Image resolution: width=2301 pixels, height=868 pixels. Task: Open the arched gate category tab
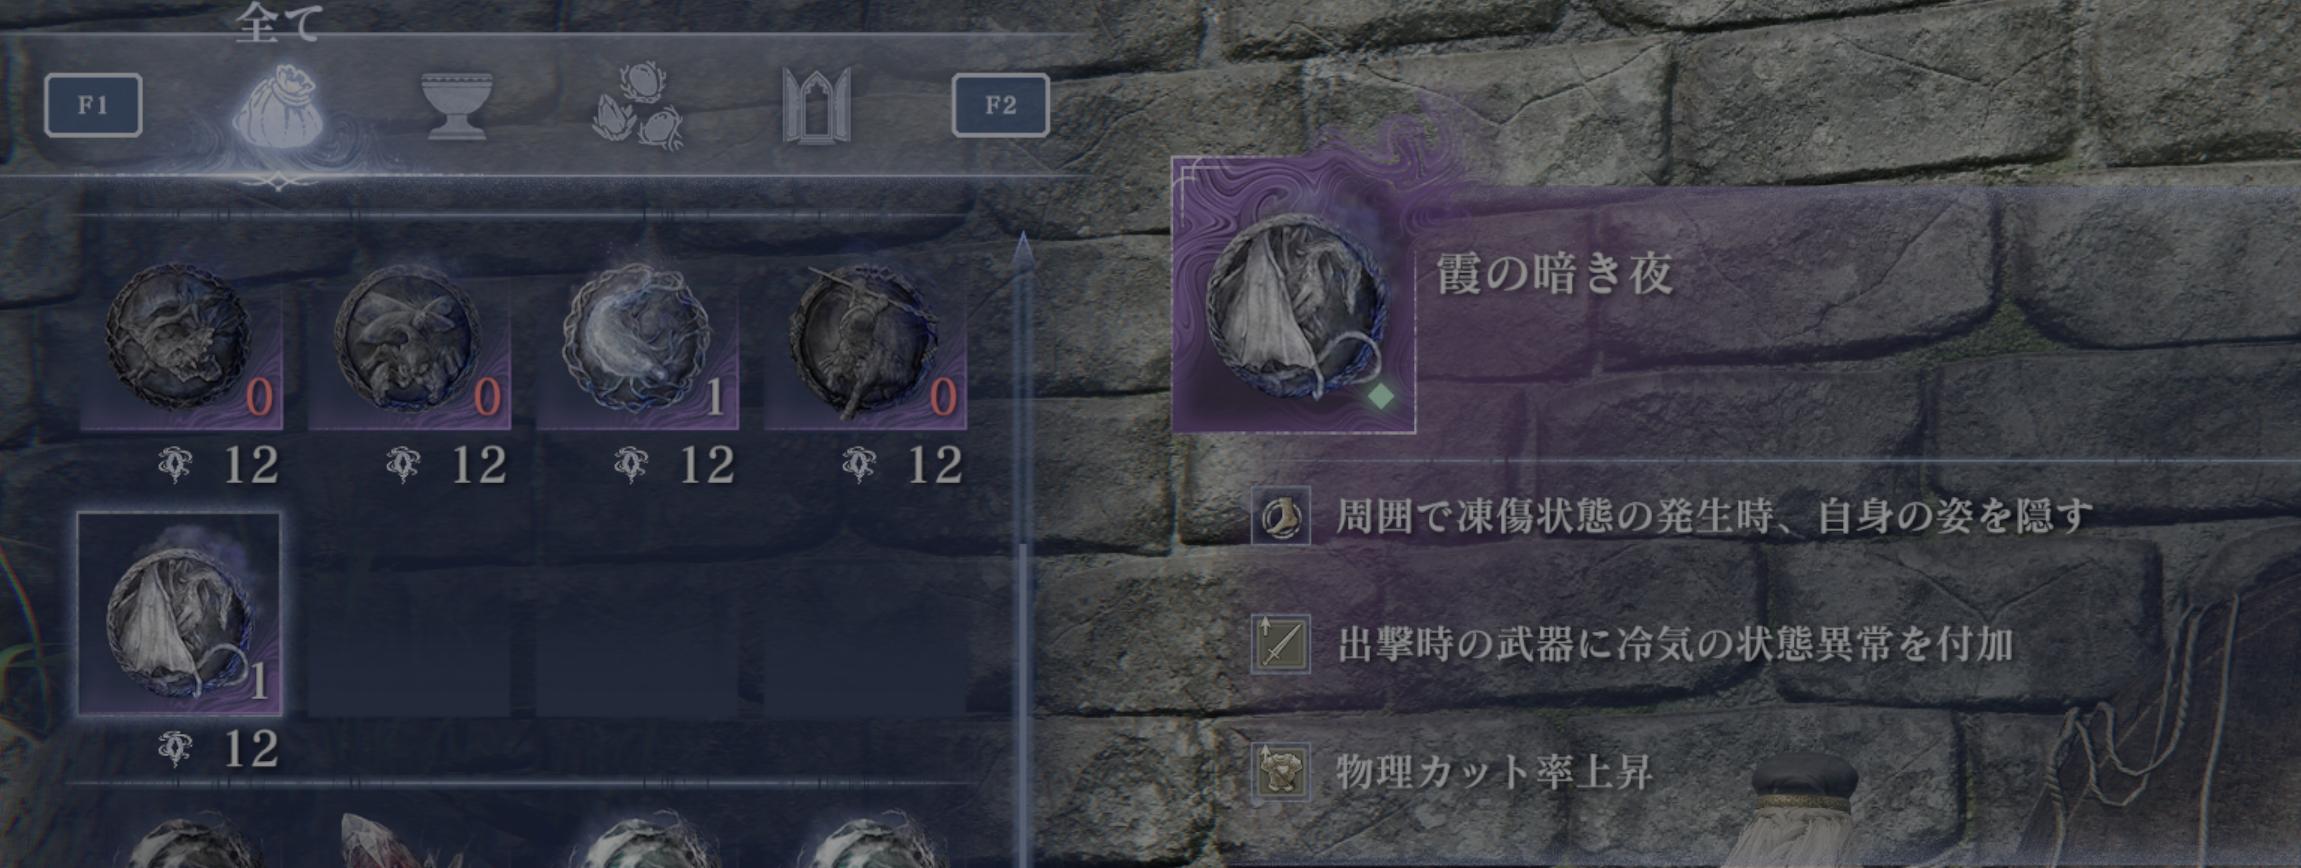pos(817,105)
